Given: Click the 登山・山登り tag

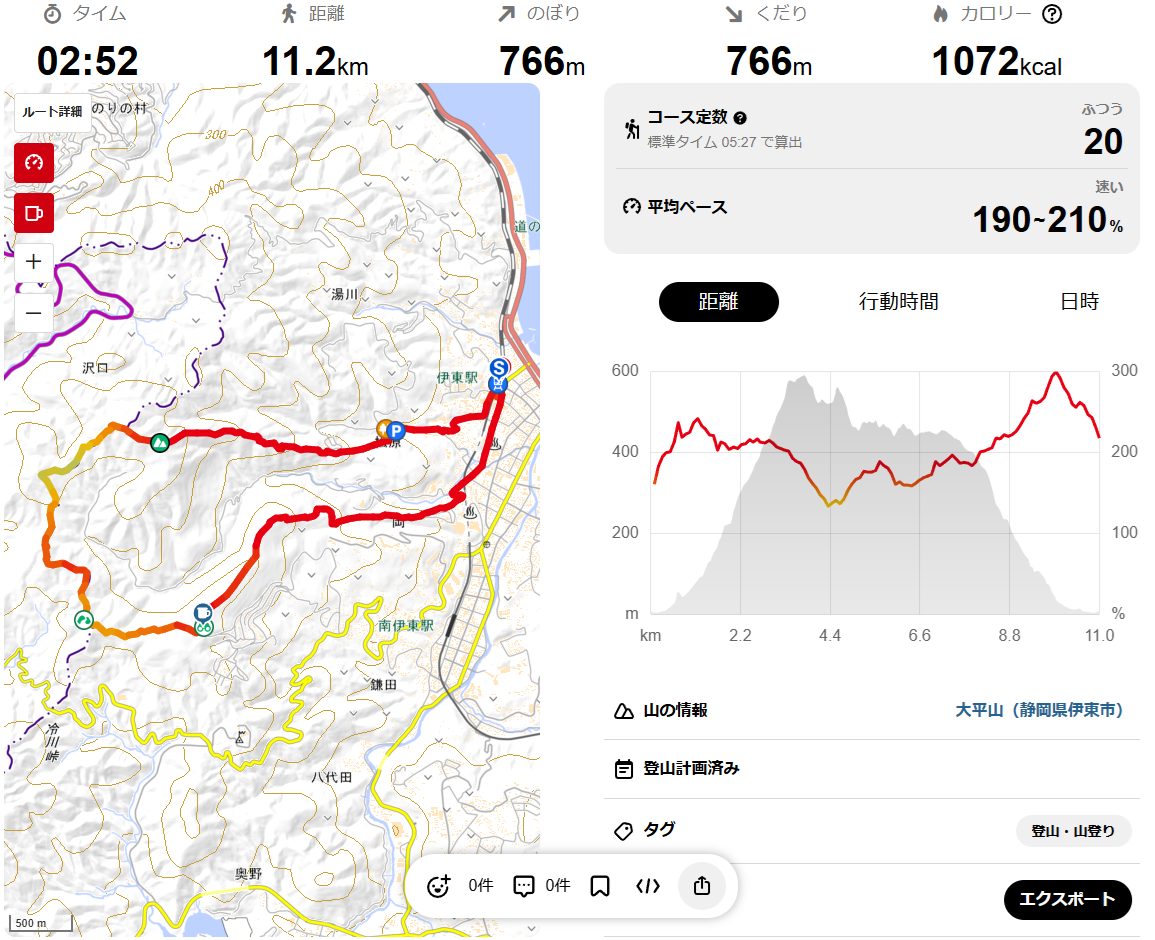Looking at the screenshot, I should (x=1073, y=831).
